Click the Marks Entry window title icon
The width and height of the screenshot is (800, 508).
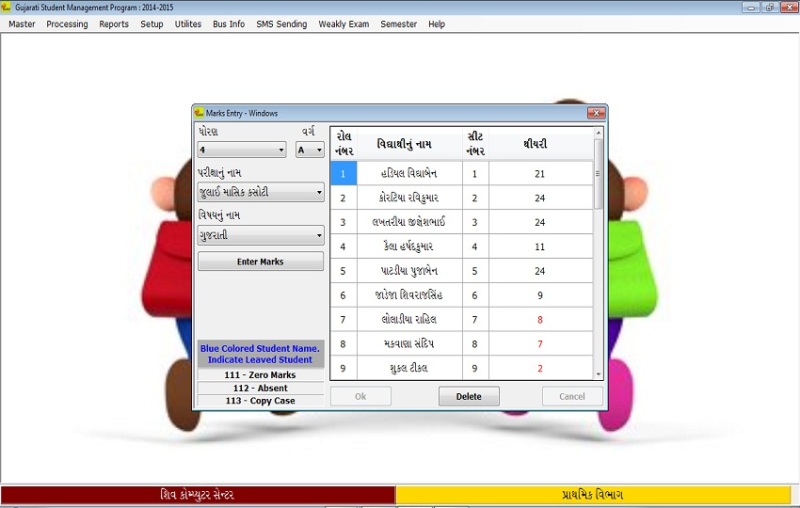pos(199,113)
